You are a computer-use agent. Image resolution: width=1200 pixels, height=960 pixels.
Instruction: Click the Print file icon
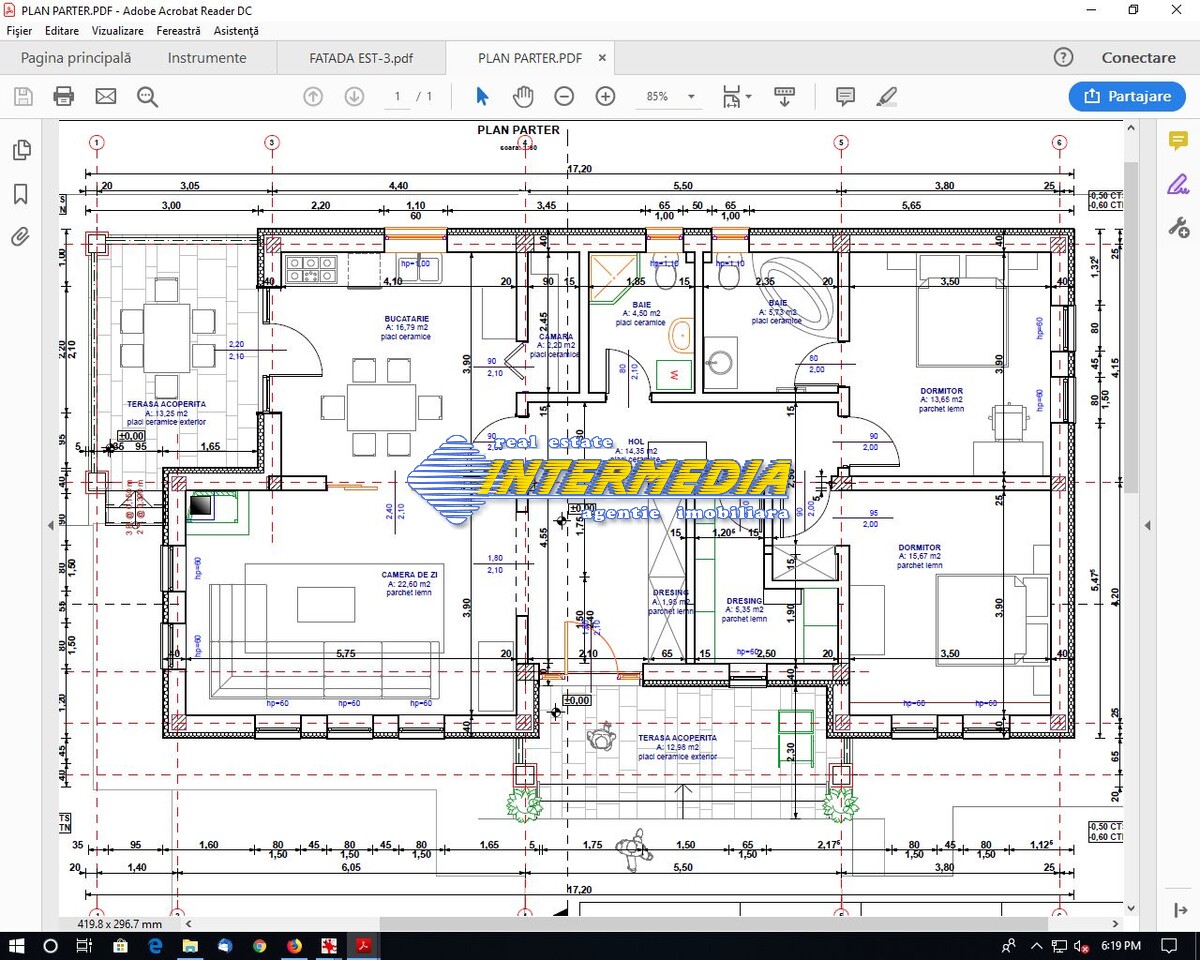point(63,96)
